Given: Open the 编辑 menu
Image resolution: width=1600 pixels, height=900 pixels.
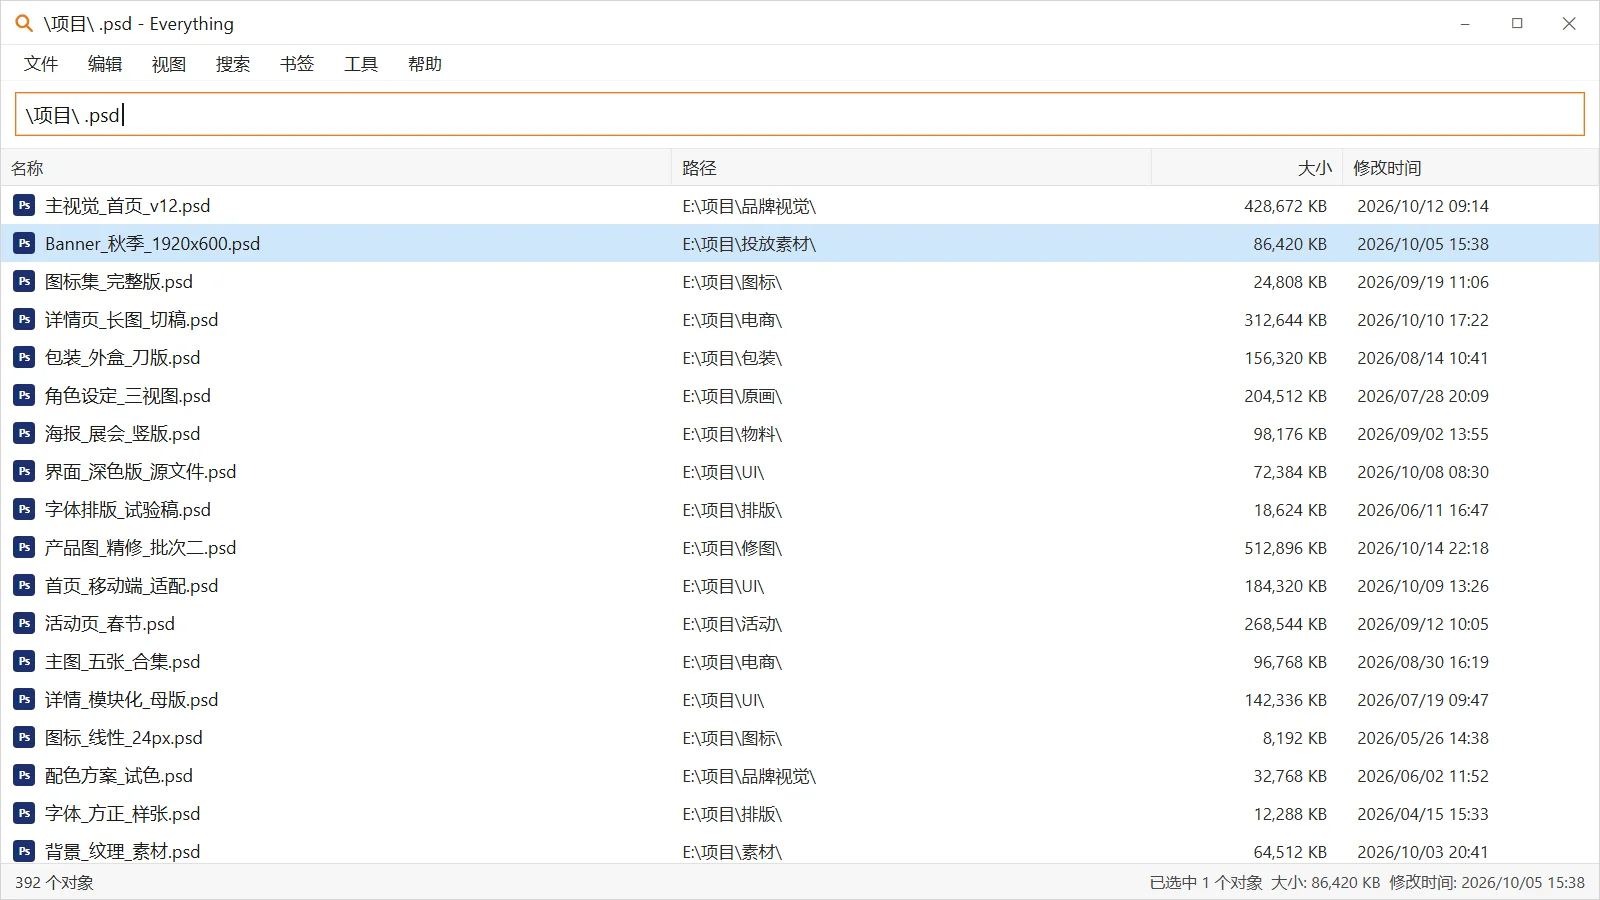Looking at the screenshot, I should pos(105,64).
